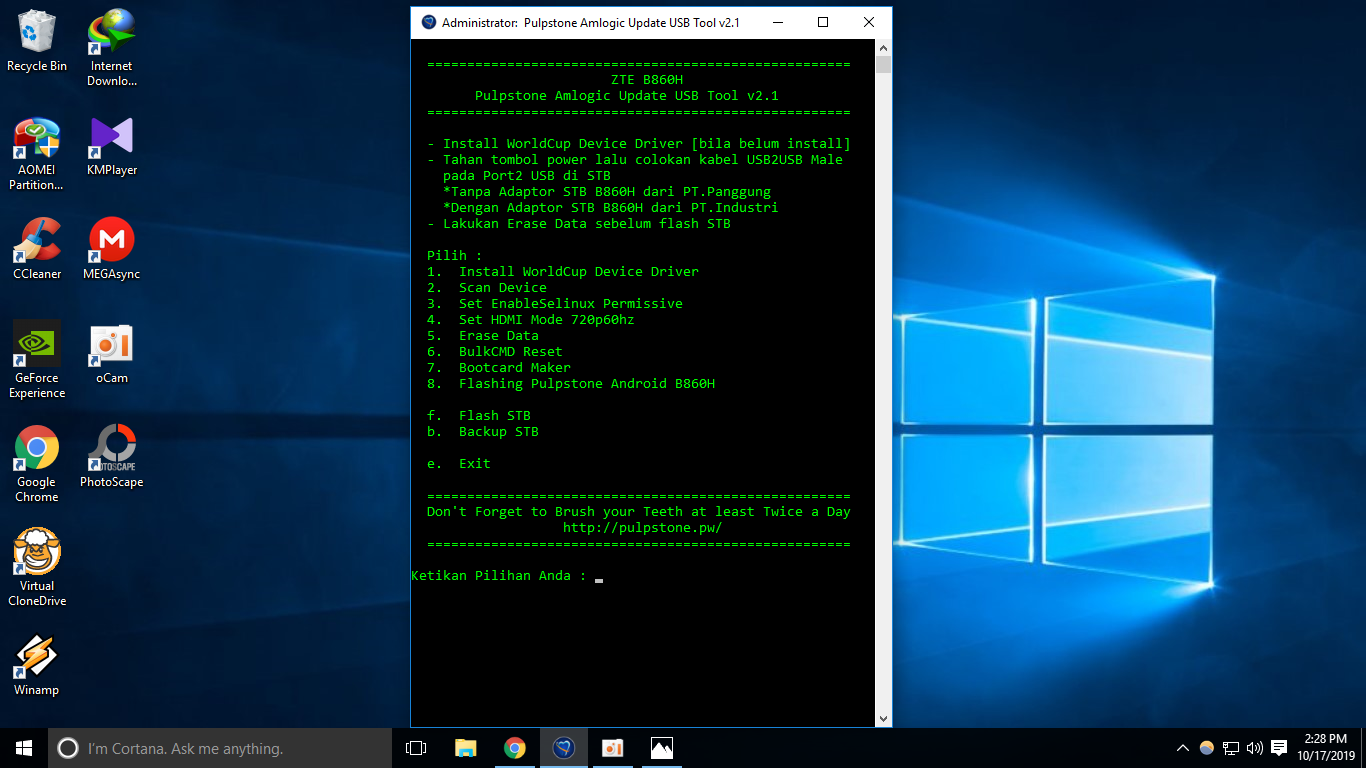1366x768 pixels.
Task: Click the console scrollbar down arrow
Action: [883, 719]
